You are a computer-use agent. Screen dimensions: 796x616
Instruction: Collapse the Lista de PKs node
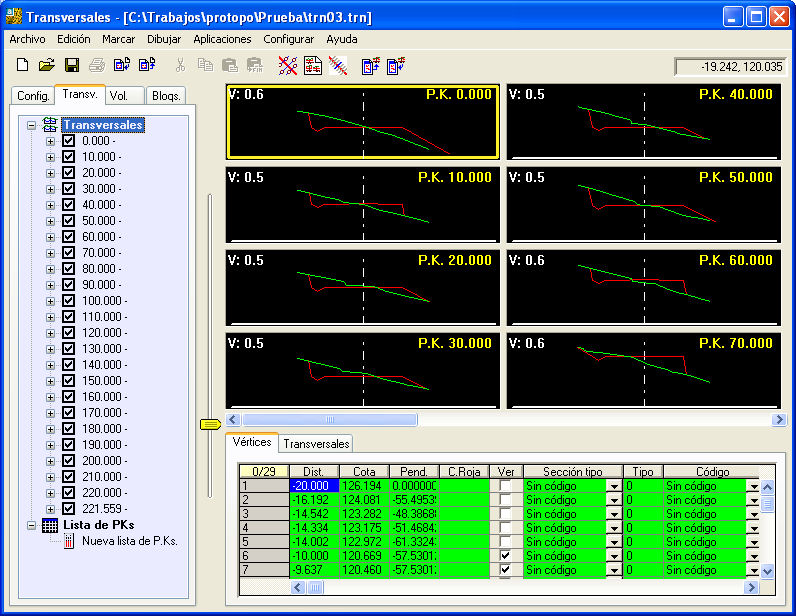pyautogui.click(x=31, y=526)
